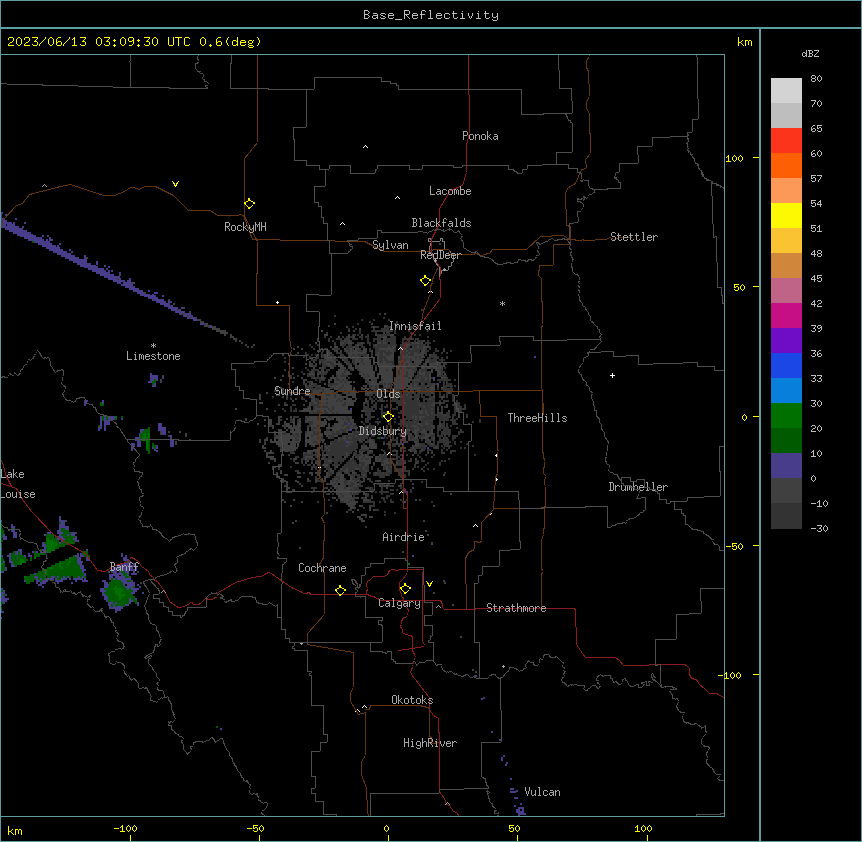Select the yellow 54–51 dBZ legend swatch
862x842 pixels.
(x=786, y=215)
